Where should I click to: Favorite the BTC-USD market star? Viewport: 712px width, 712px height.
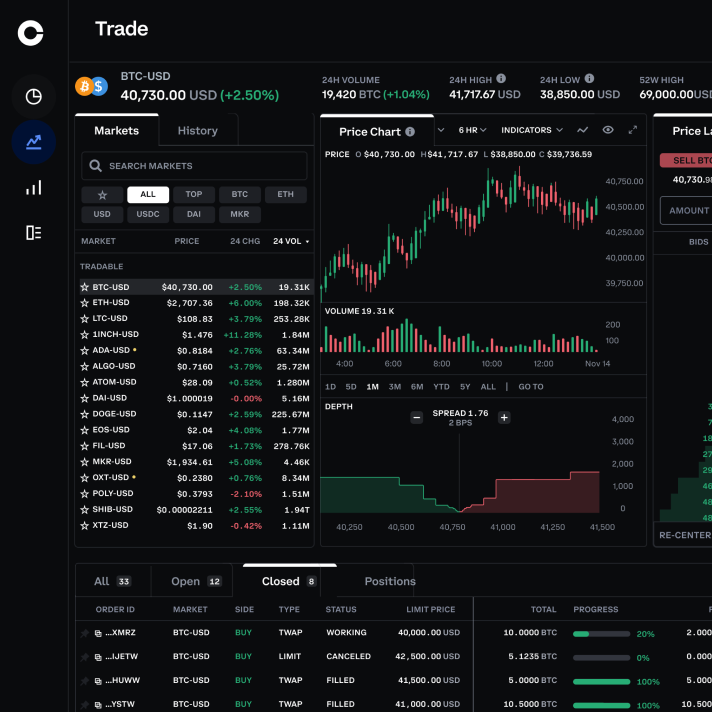click(x=84, y=287)
